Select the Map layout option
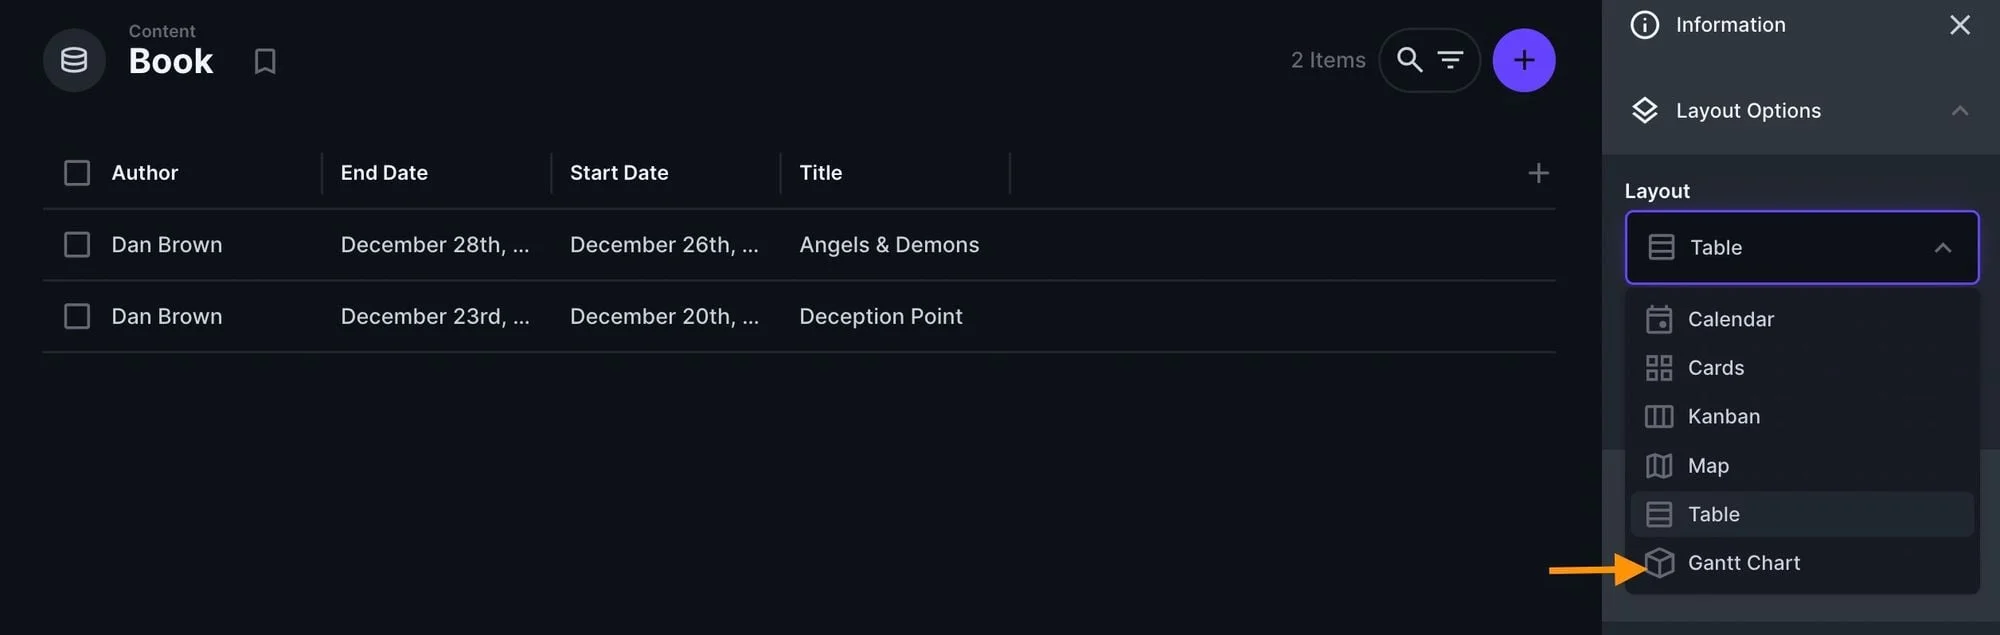 pos(1708,466)
